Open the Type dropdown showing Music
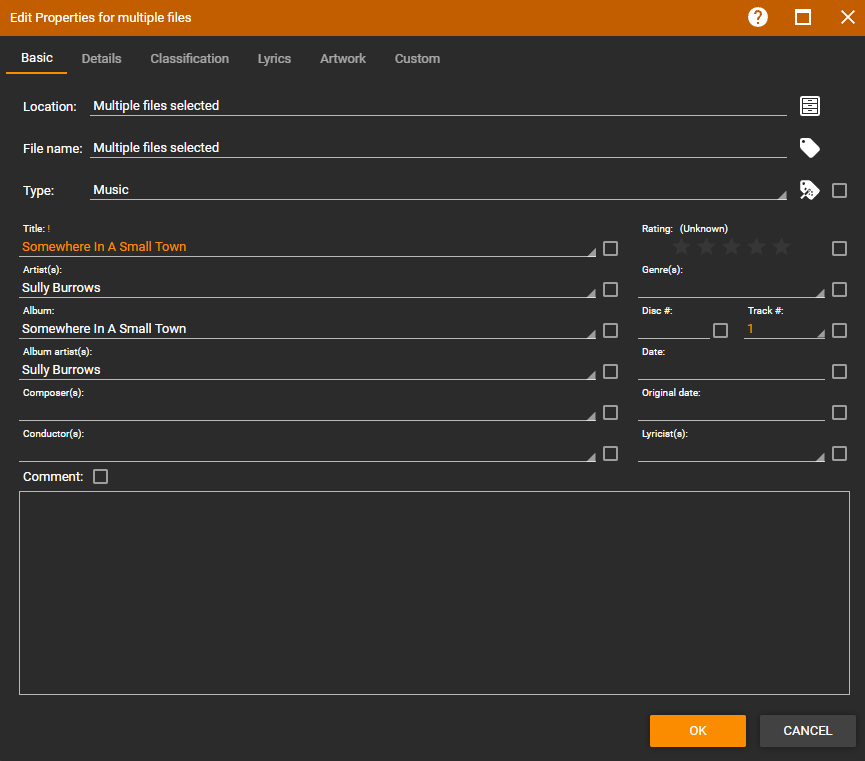The height and width of the screenshot is (761, 865). (438, 190)
